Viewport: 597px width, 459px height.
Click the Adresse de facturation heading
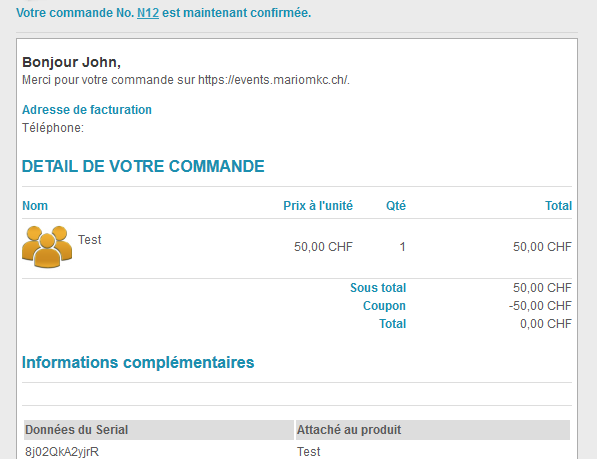click(x=87, y=110)
